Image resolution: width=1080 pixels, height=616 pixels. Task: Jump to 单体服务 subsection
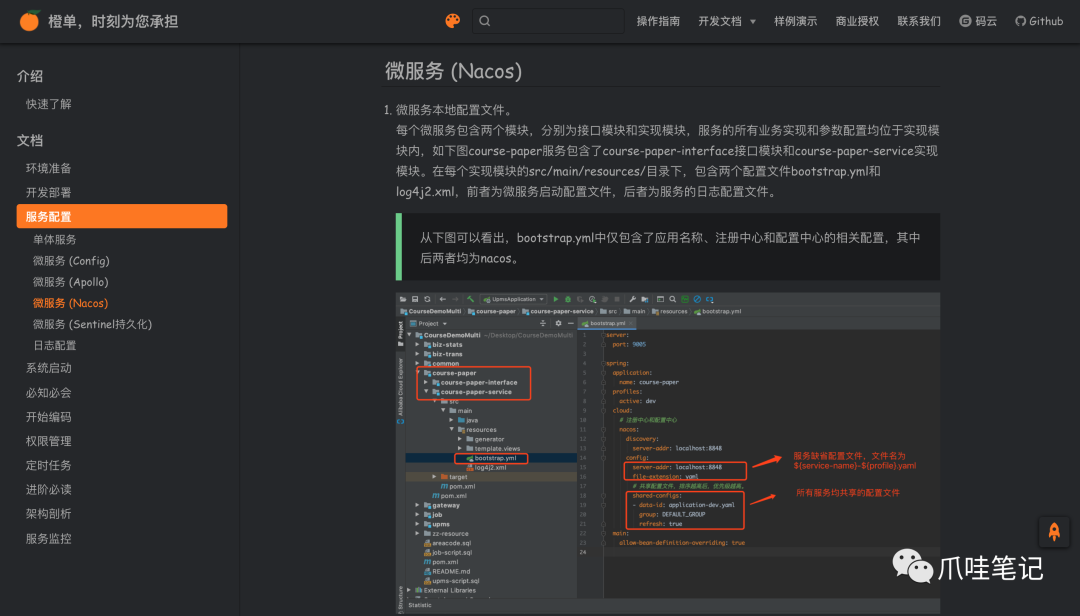coord(55,240)
